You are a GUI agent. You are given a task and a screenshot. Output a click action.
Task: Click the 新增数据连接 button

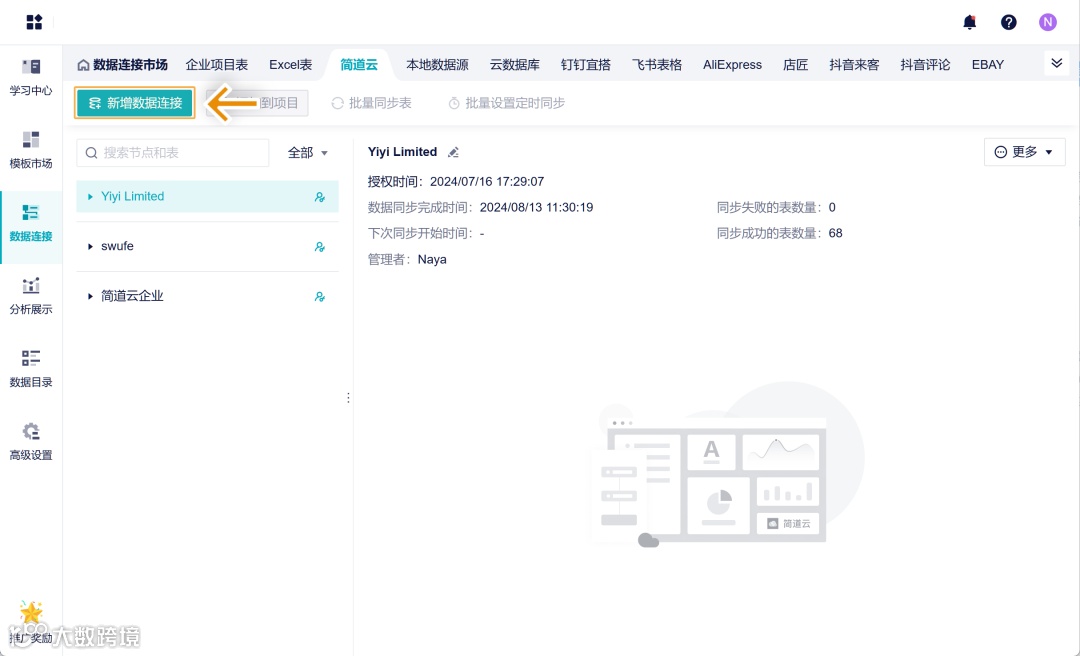tap(134, 102)
